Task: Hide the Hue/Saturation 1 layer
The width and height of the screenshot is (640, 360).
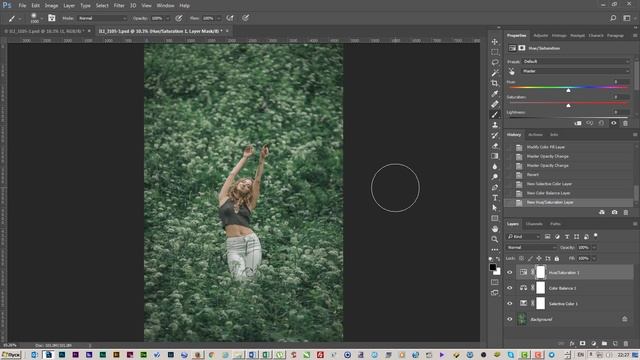Action: 509,273
